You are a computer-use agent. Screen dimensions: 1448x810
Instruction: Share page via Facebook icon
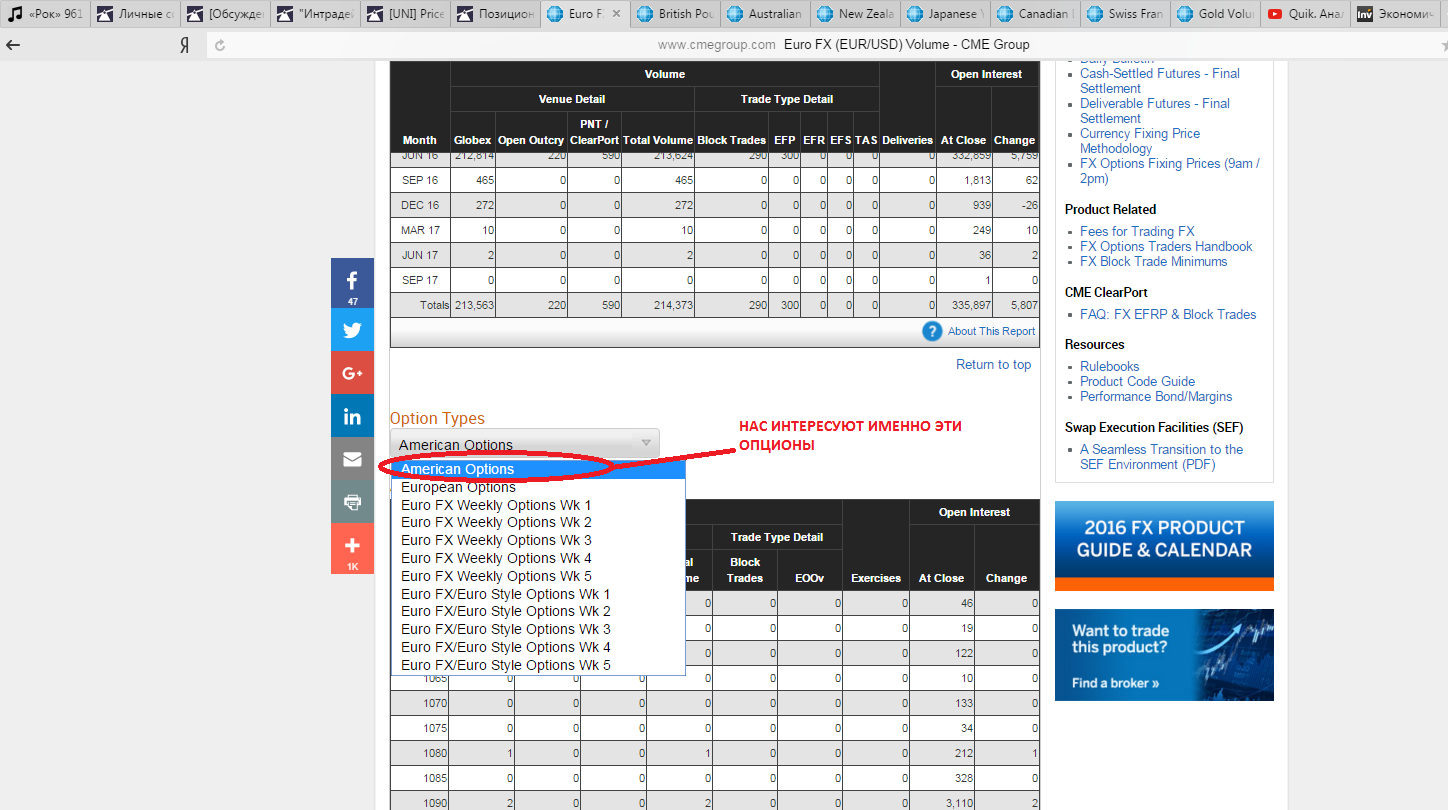pos(352,283)
